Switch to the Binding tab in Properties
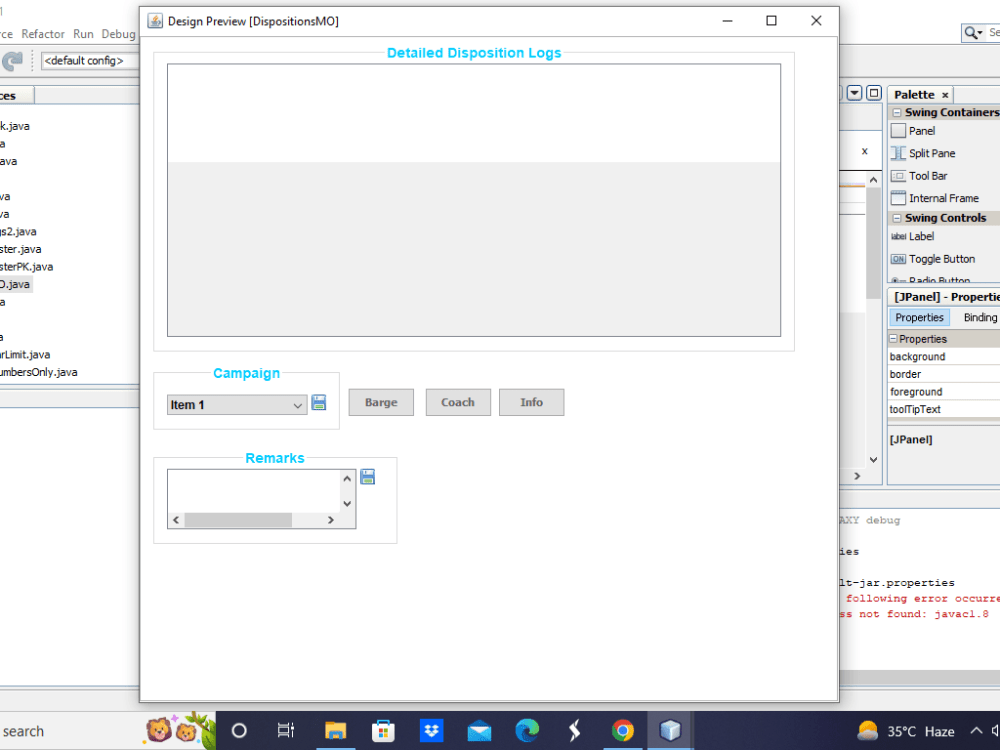 pyautogui.click(x=979, y=317)
